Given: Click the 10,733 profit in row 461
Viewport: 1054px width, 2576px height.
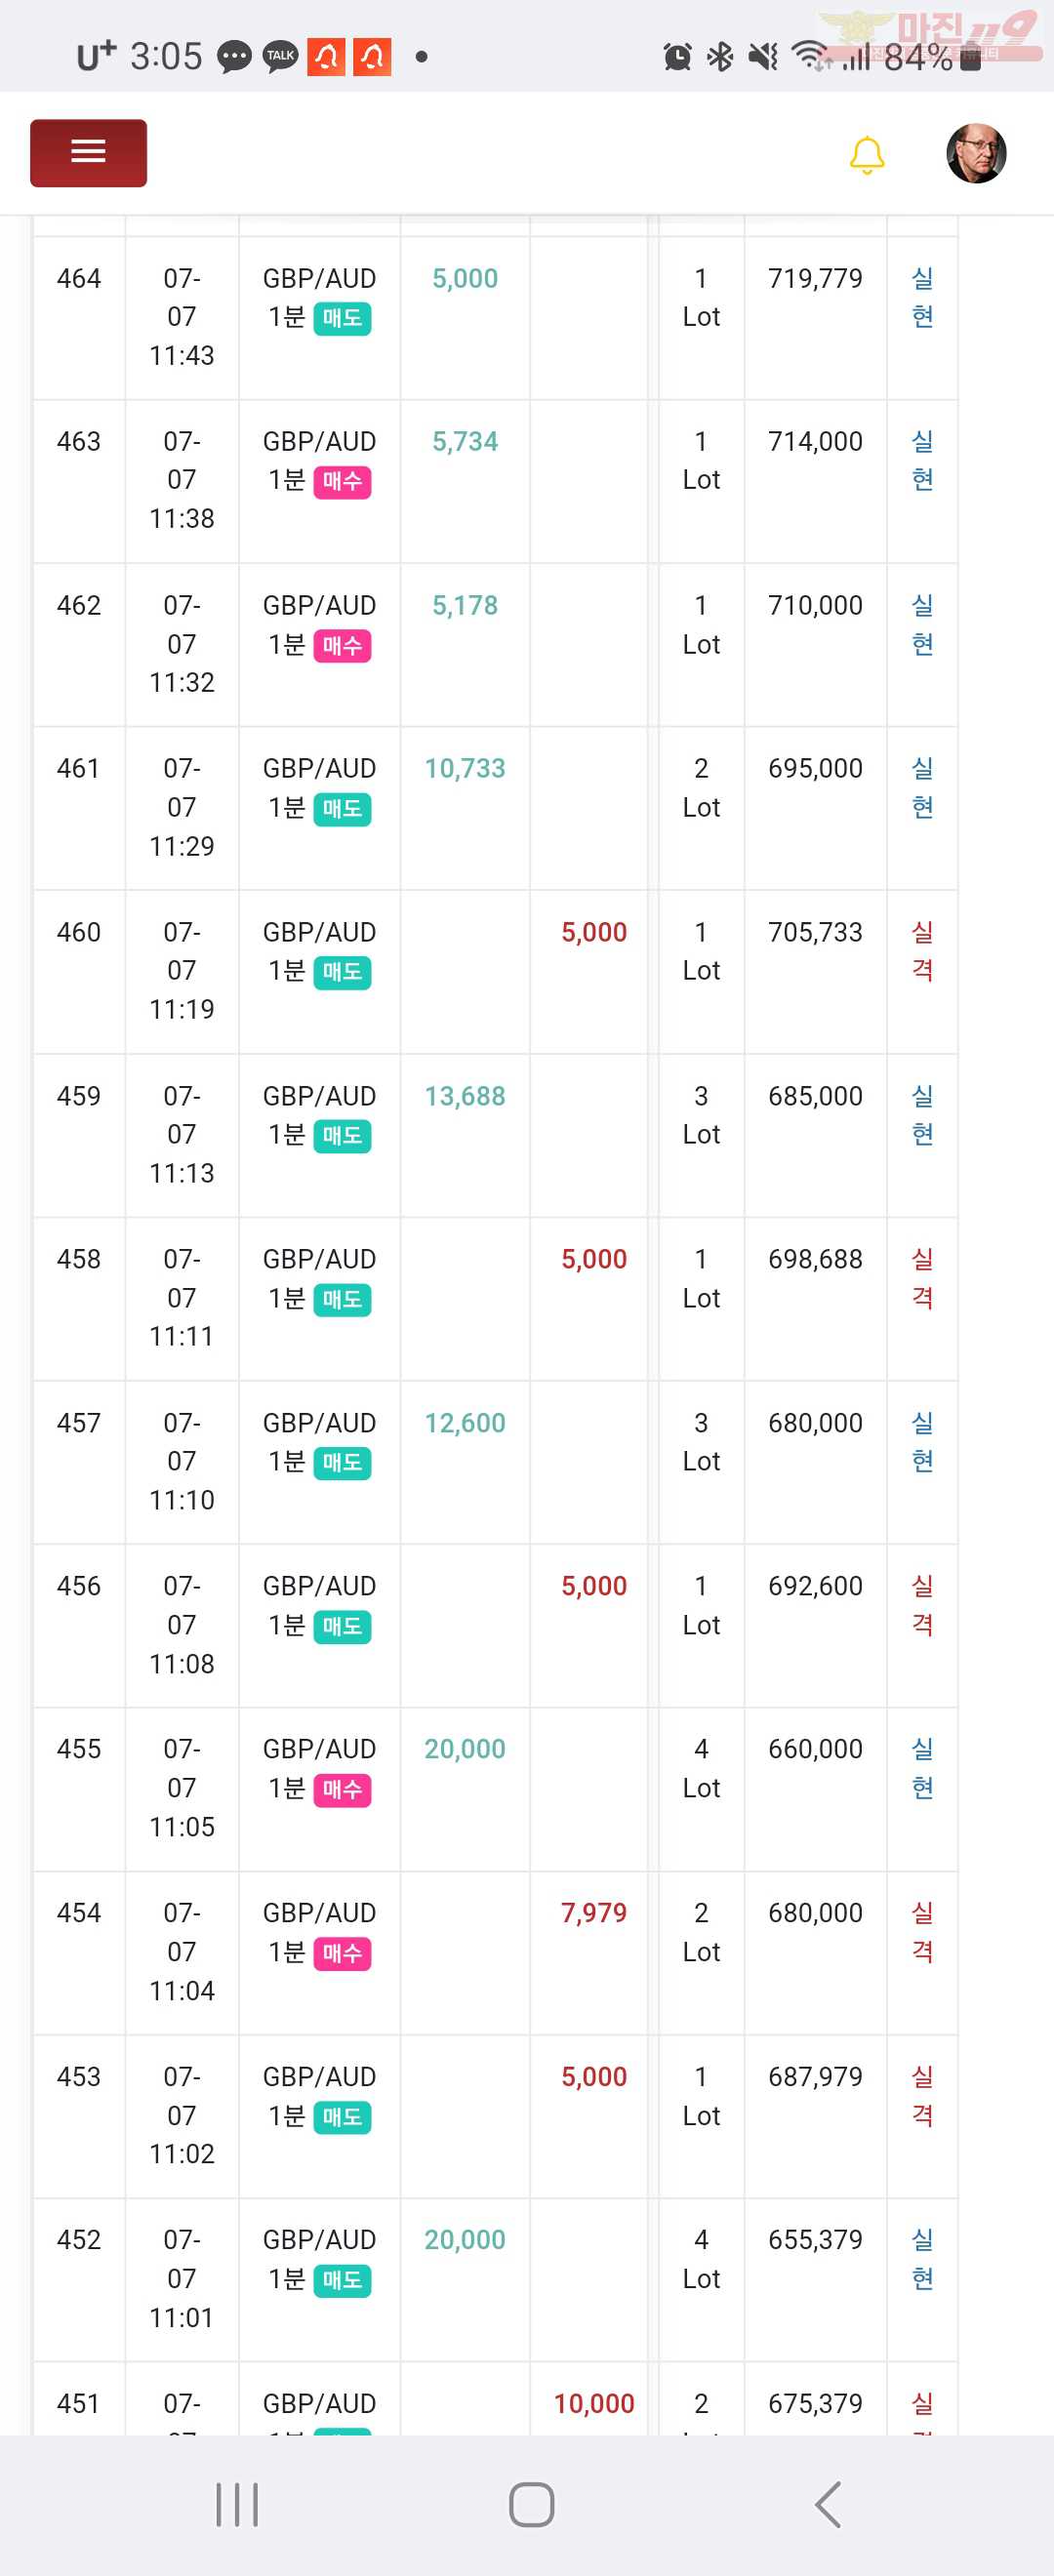Looking at the screenshot, I should point(464,768).
